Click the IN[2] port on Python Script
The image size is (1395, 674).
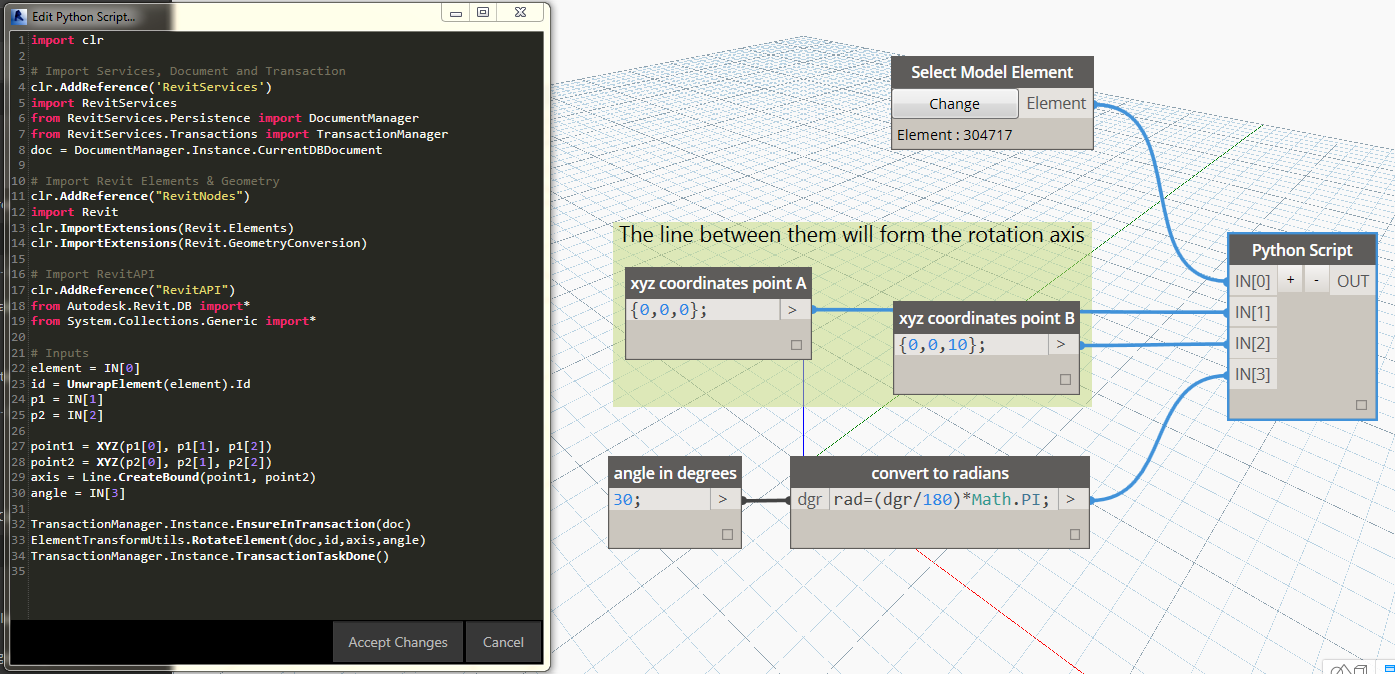click(1252, 343)
